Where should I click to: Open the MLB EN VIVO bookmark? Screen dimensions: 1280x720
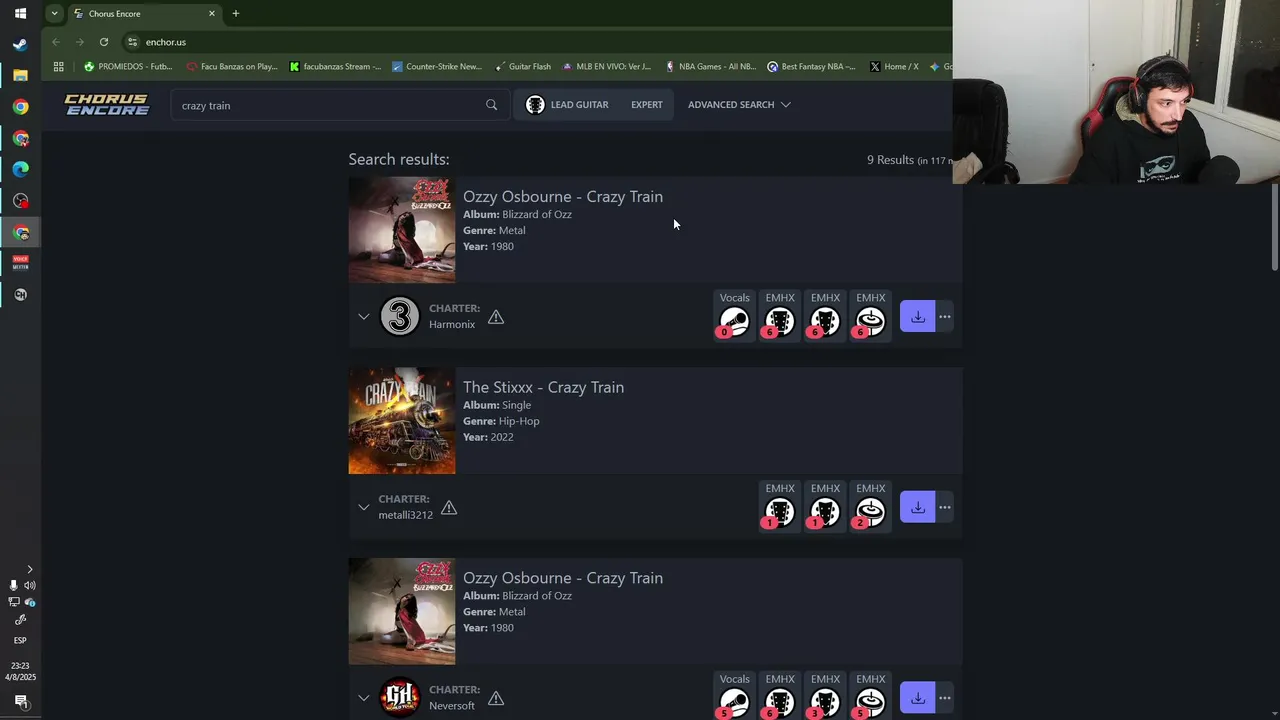point(606,67)
